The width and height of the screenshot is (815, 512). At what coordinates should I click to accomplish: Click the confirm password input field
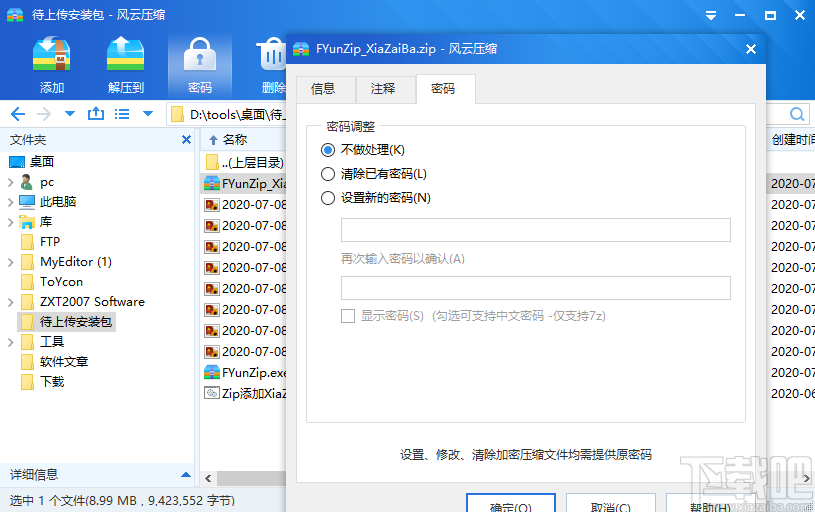click(x=535, y=288)
